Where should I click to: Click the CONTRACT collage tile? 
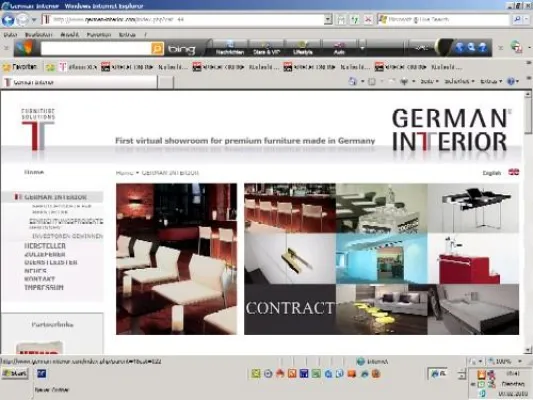pos(290,309)
